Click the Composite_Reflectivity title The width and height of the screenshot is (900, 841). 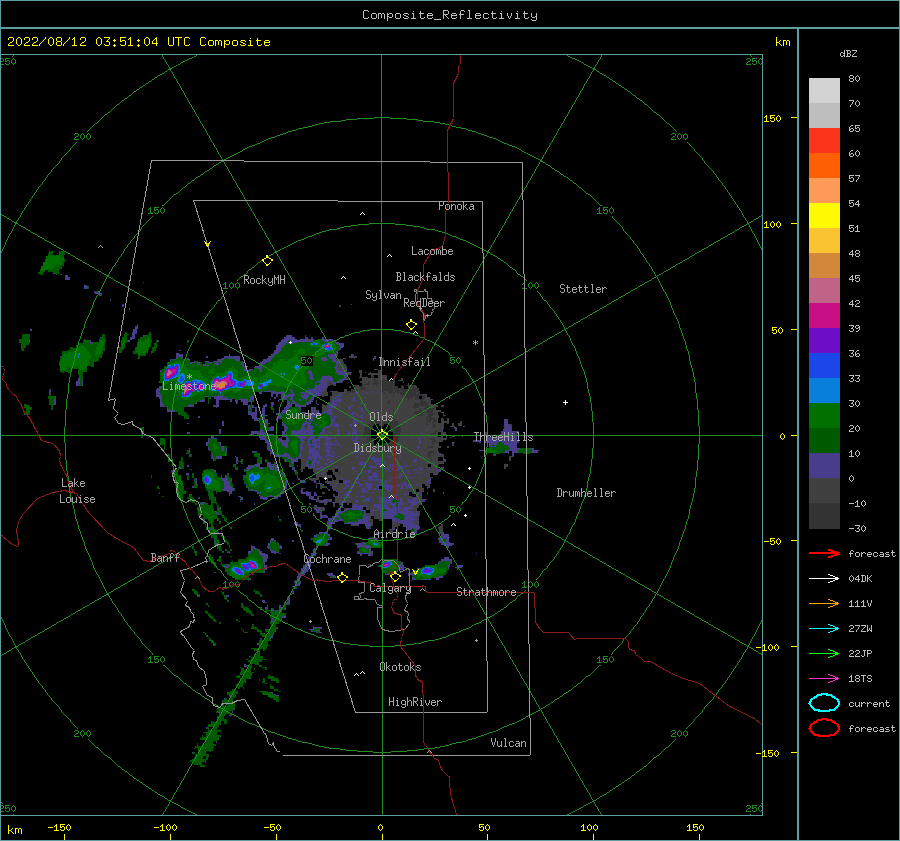coord(450,15)
